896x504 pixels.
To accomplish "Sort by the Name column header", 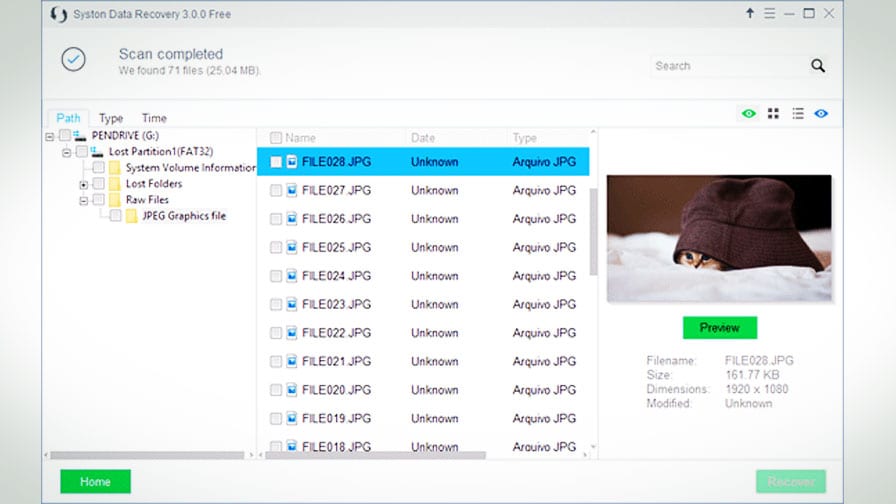I will (301, 138).
